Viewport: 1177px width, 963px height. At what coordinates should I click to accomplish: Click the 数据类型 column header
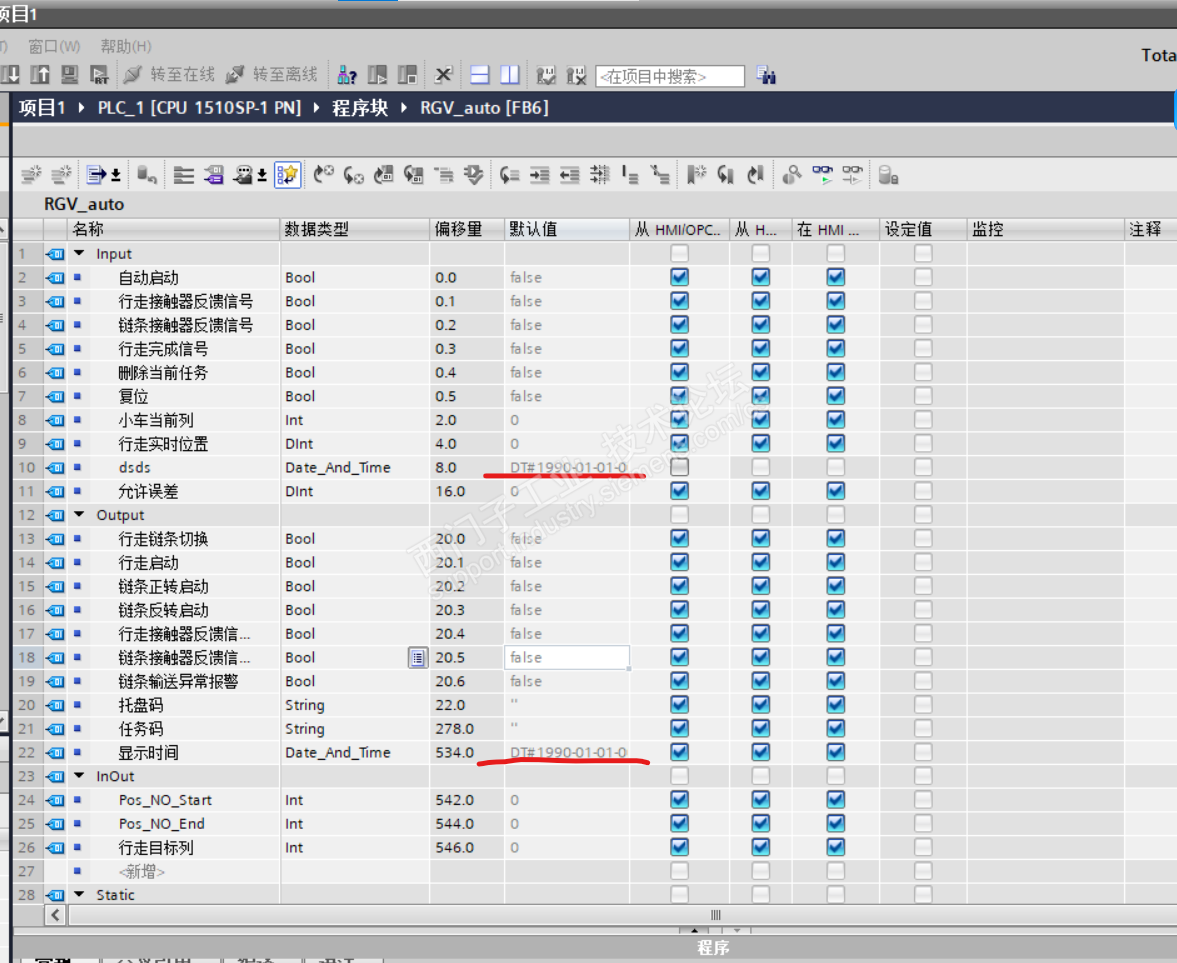pos(354,230)
